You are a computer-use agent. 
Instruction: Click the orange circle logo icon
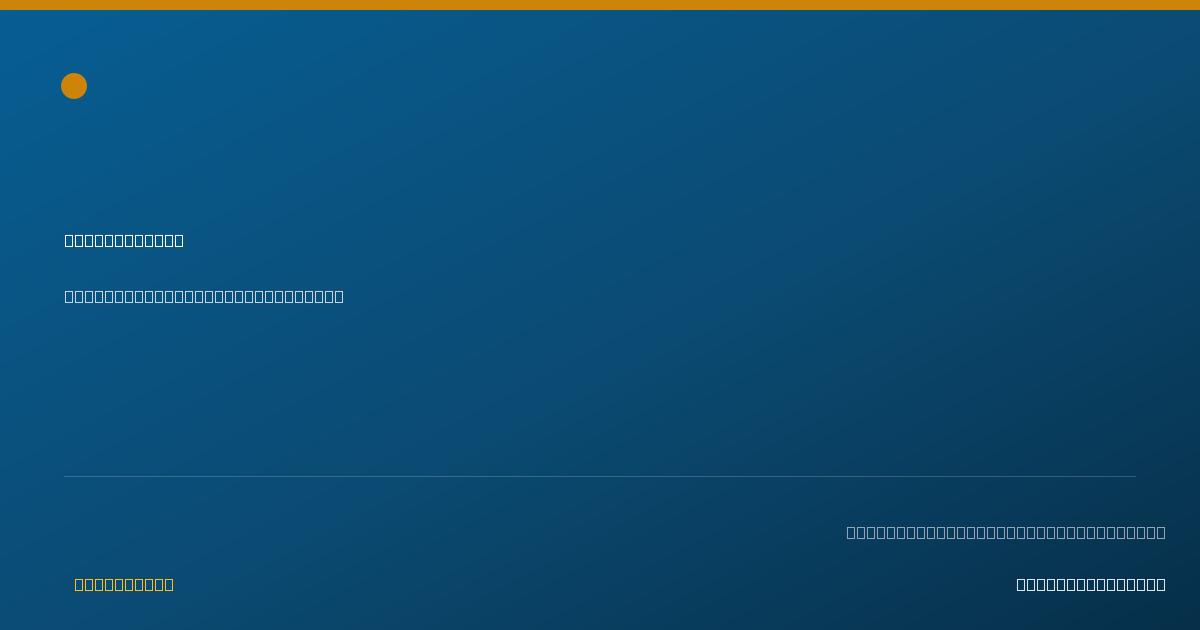(74, 86)
